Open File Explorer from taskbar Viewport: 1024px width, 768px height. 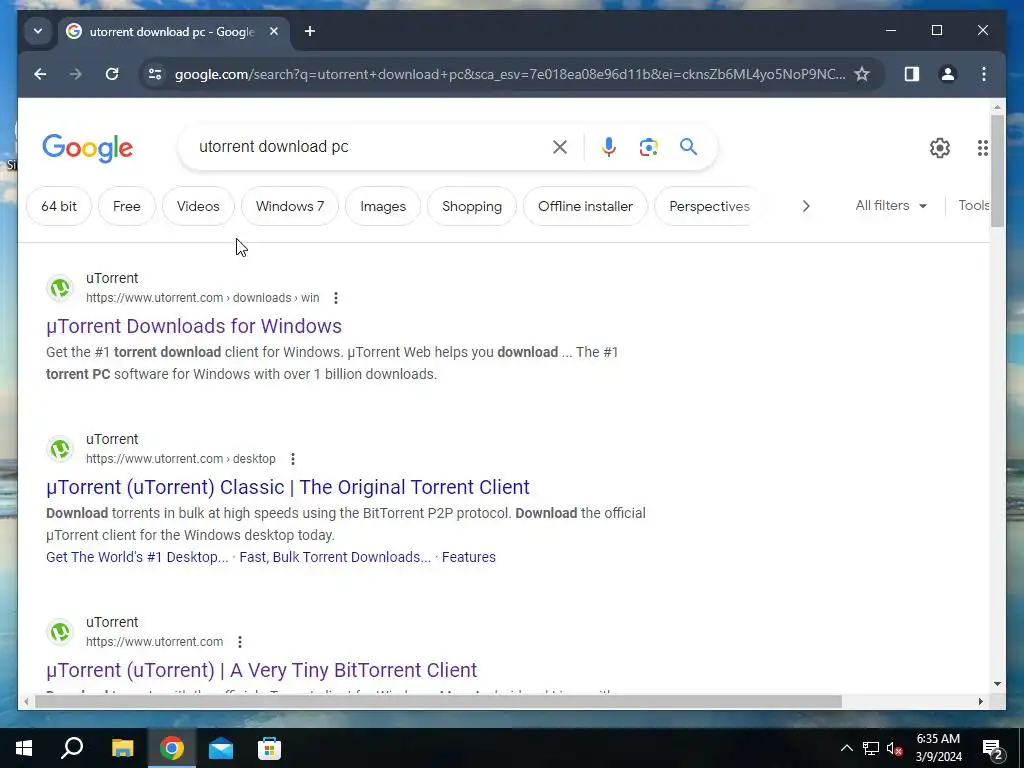(x=122, y=748)
